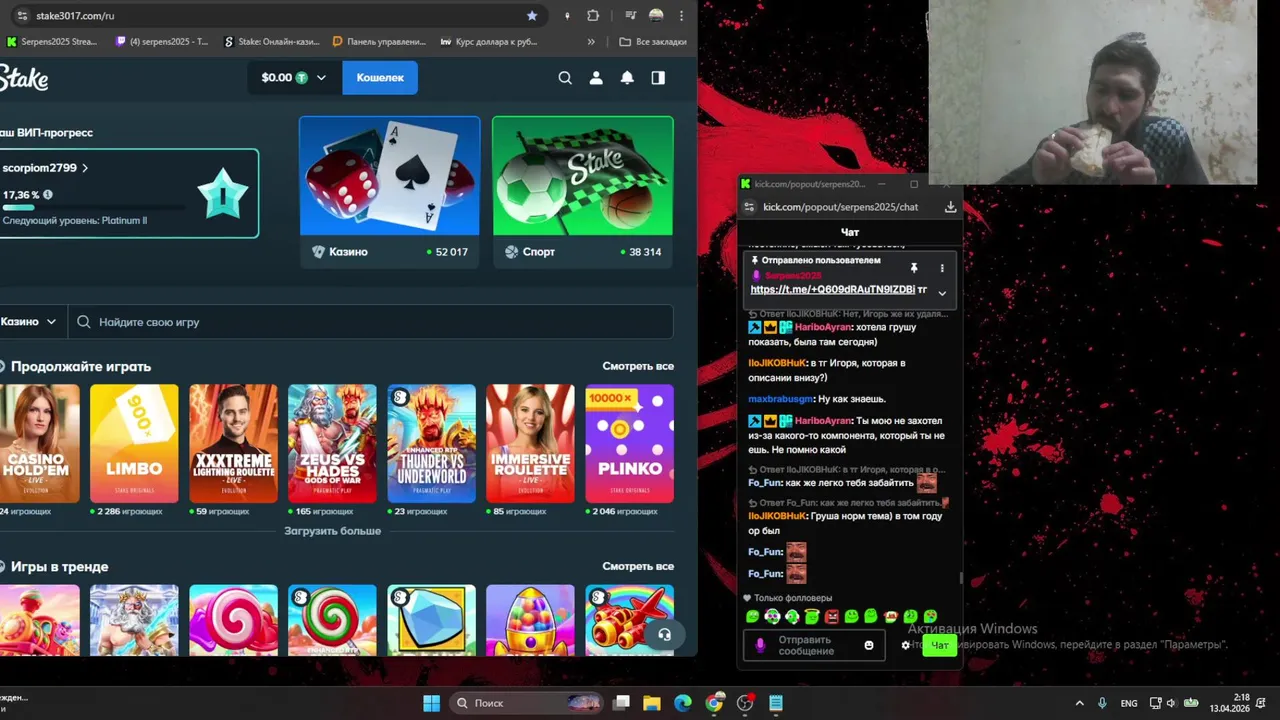This screenshot has height=720, width=1280.
Task: Expand the pinned chat message chevron
Action: click(x=941, y=293)
